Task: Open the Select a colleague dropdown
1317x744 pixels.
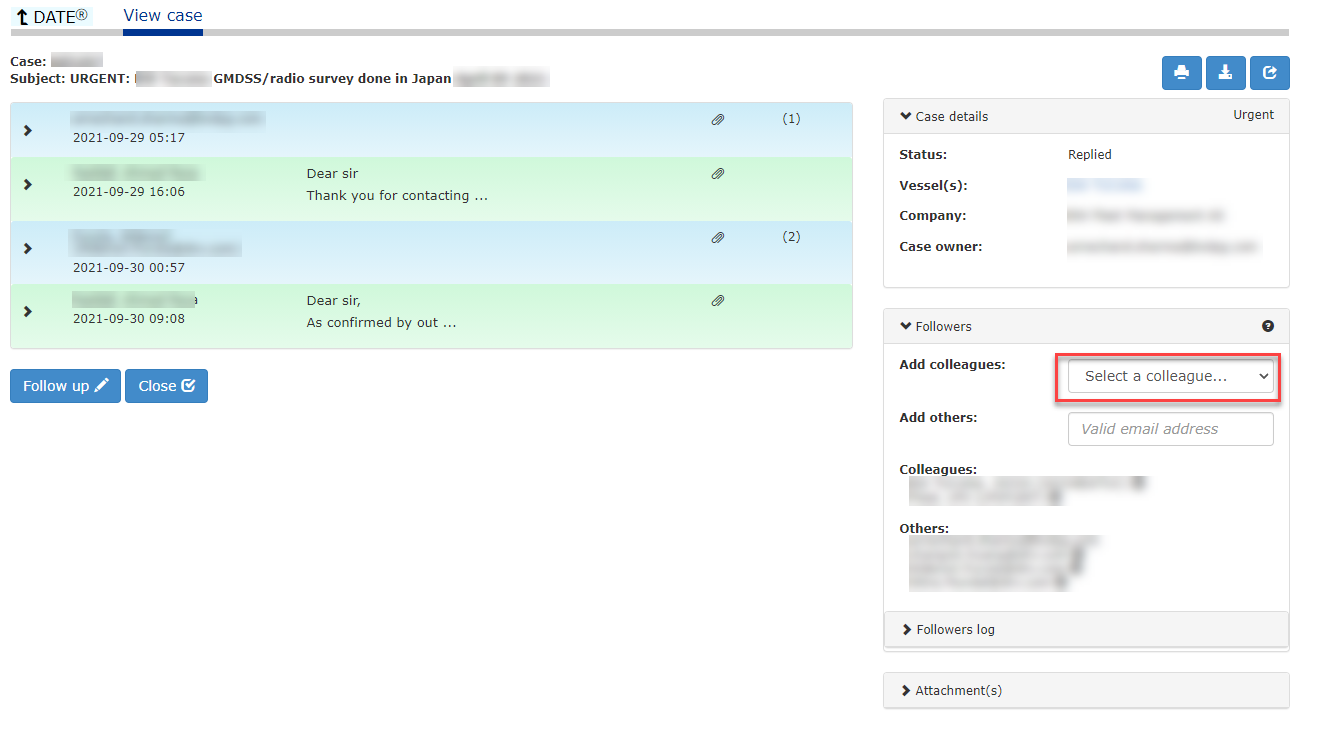Action: pyautogui.click(x=1170, y=376)
